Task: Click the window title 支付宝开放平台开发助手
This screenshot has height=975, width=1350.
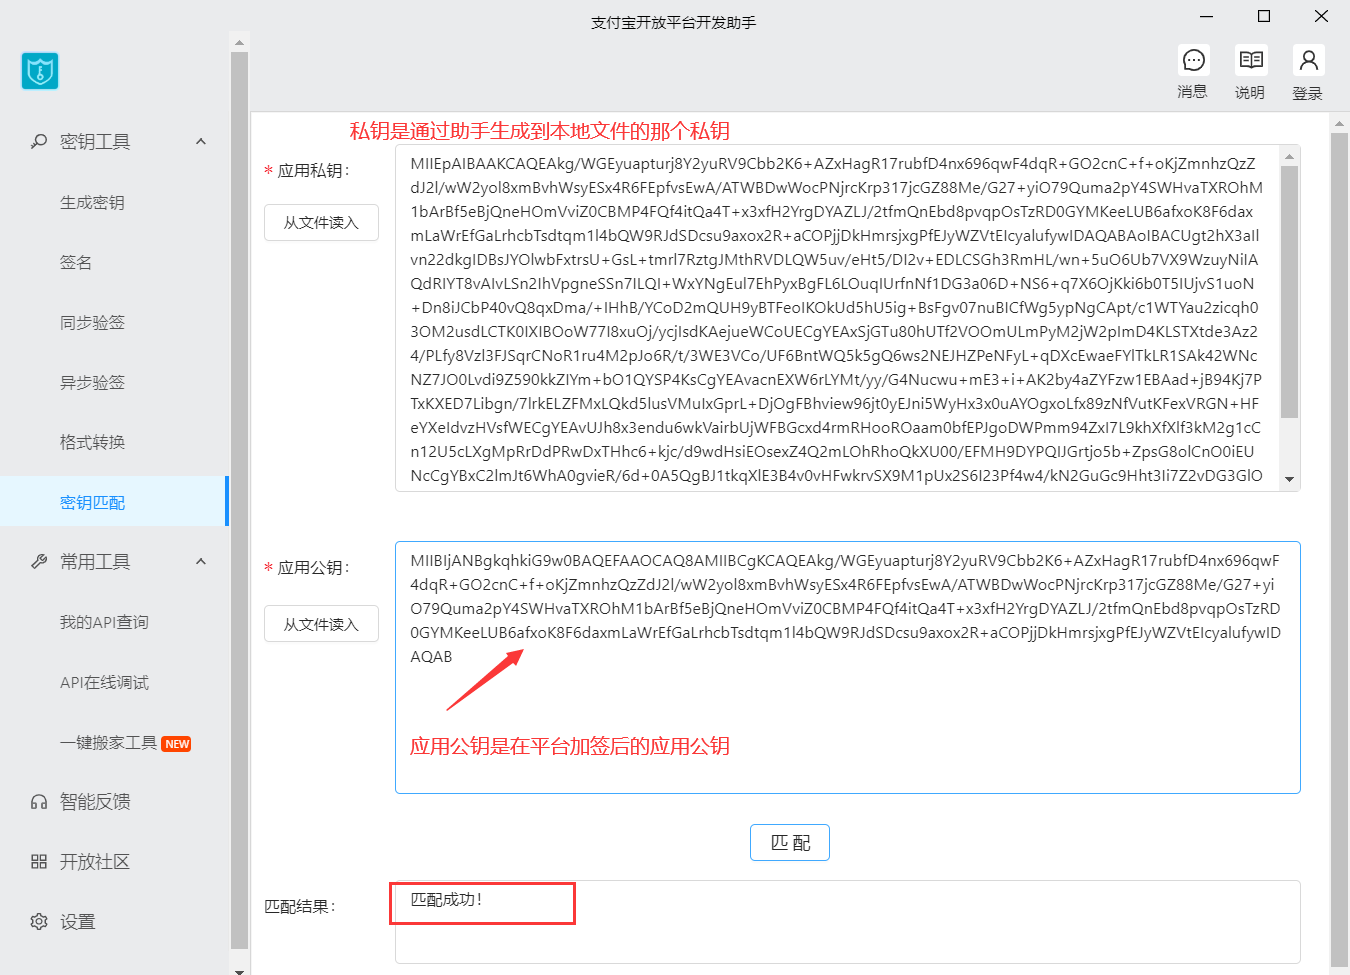Action: pos(673,22)
